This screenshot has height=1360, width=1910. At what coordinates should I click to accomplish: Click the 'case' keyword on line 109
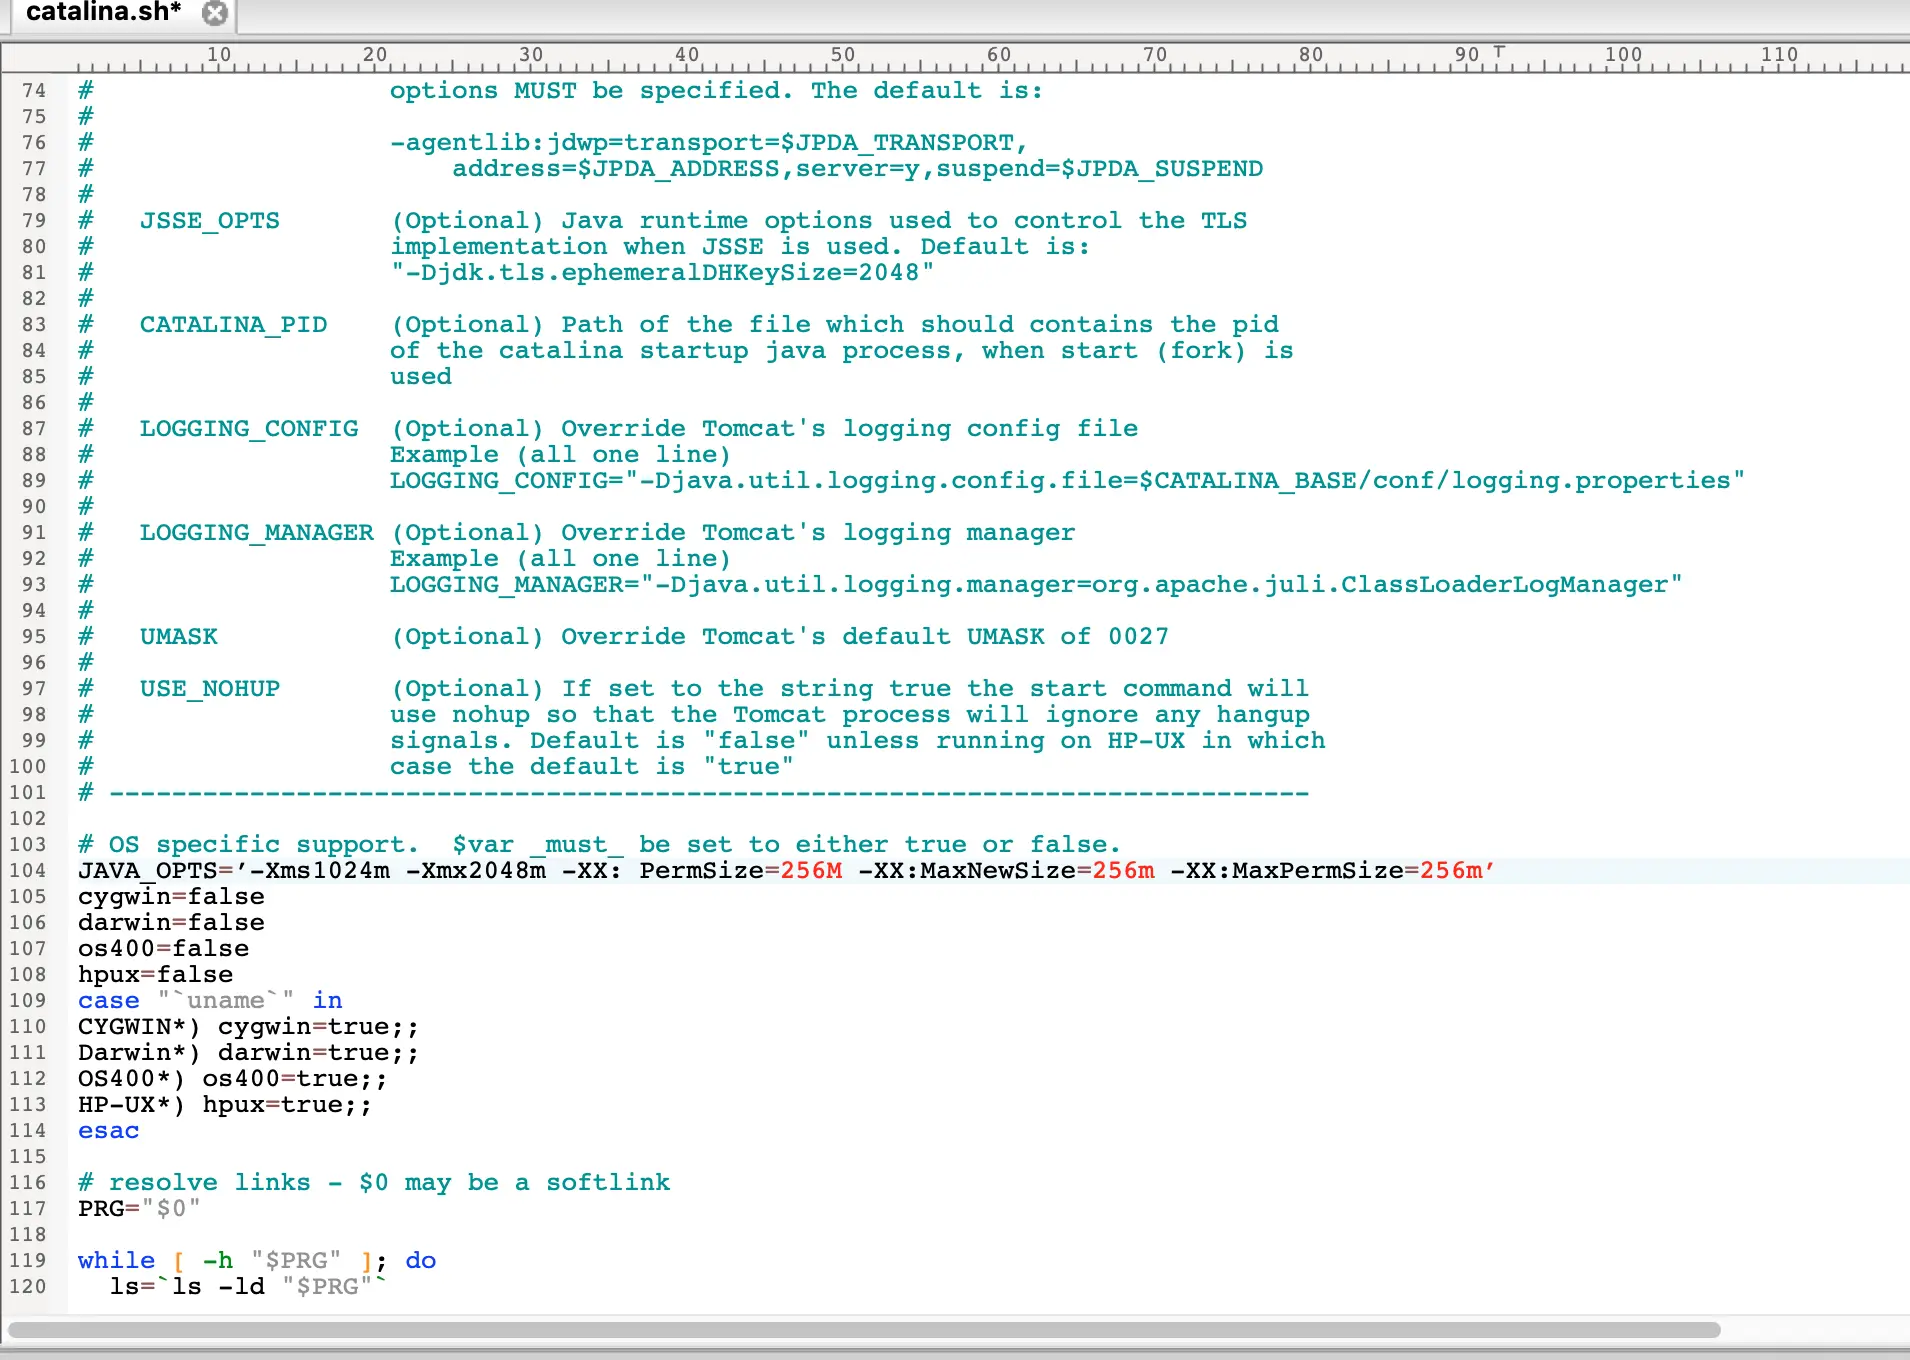click(x=109, y=1001)
